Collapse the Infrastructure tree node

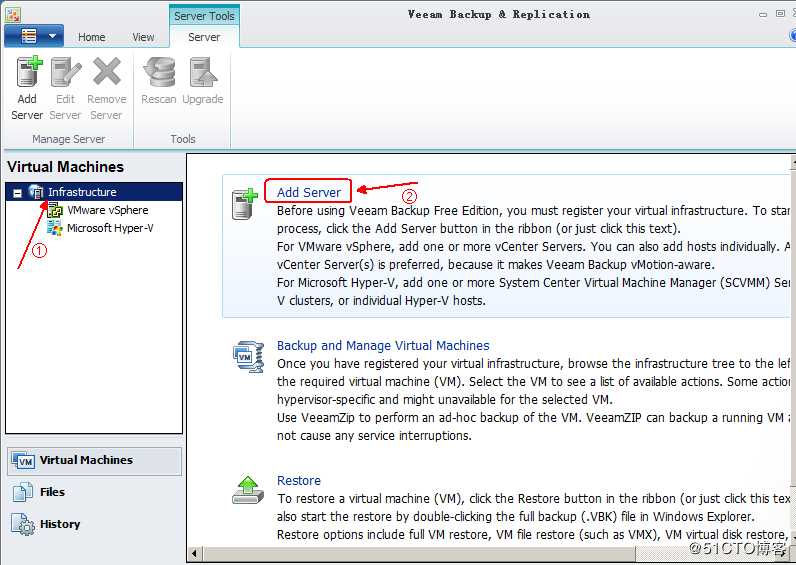click(x=17, y=192)
